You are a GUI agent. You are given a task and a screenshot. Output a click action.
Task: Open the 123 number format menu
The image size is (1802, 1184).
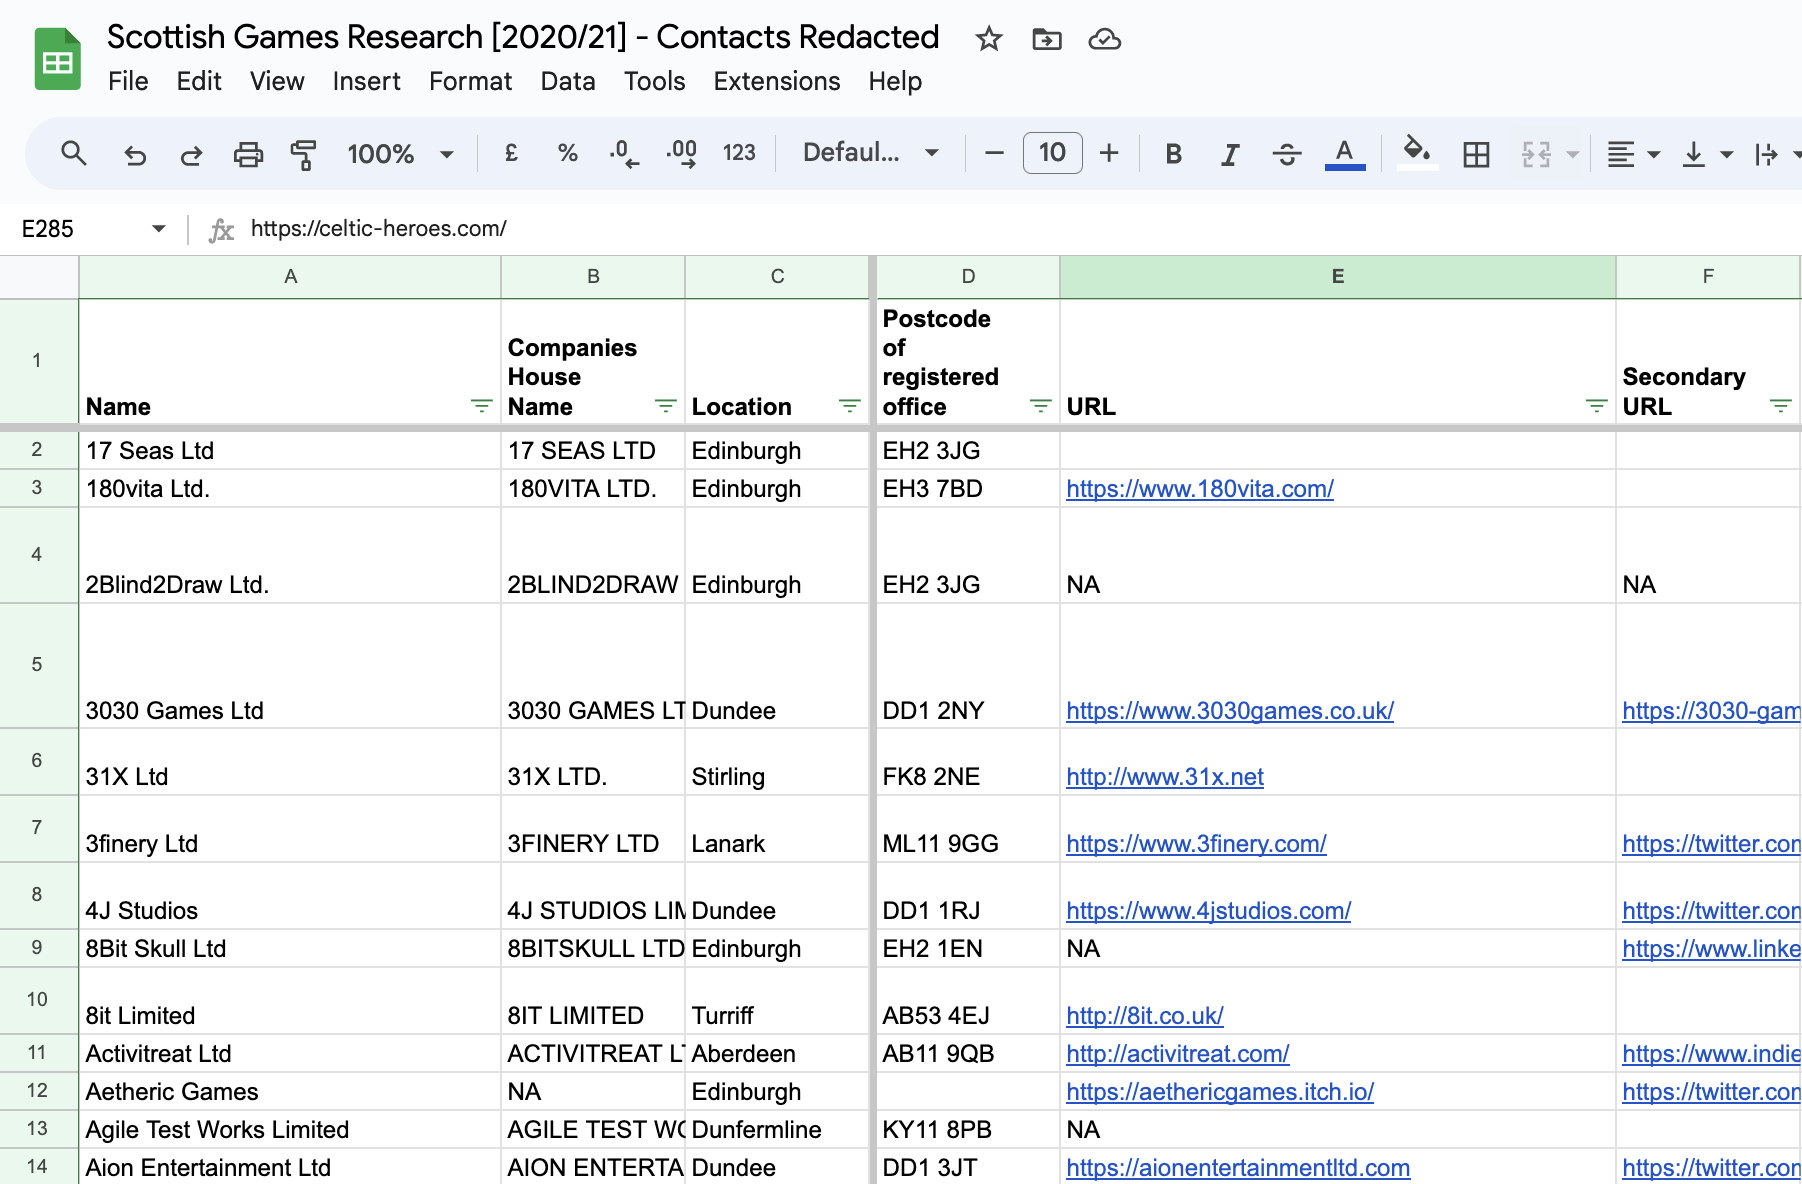point(739,153)
